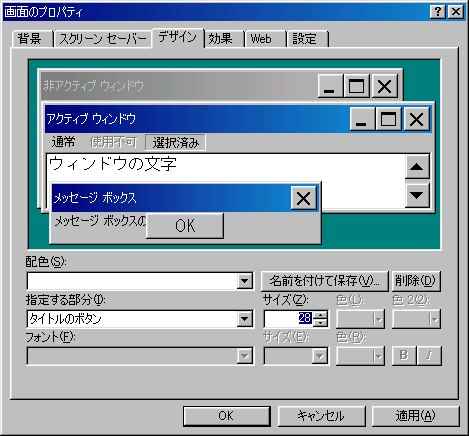Click the maximize icon of the active window preview
This screenshot has width=469, height=436.
[x=388, y=119]
